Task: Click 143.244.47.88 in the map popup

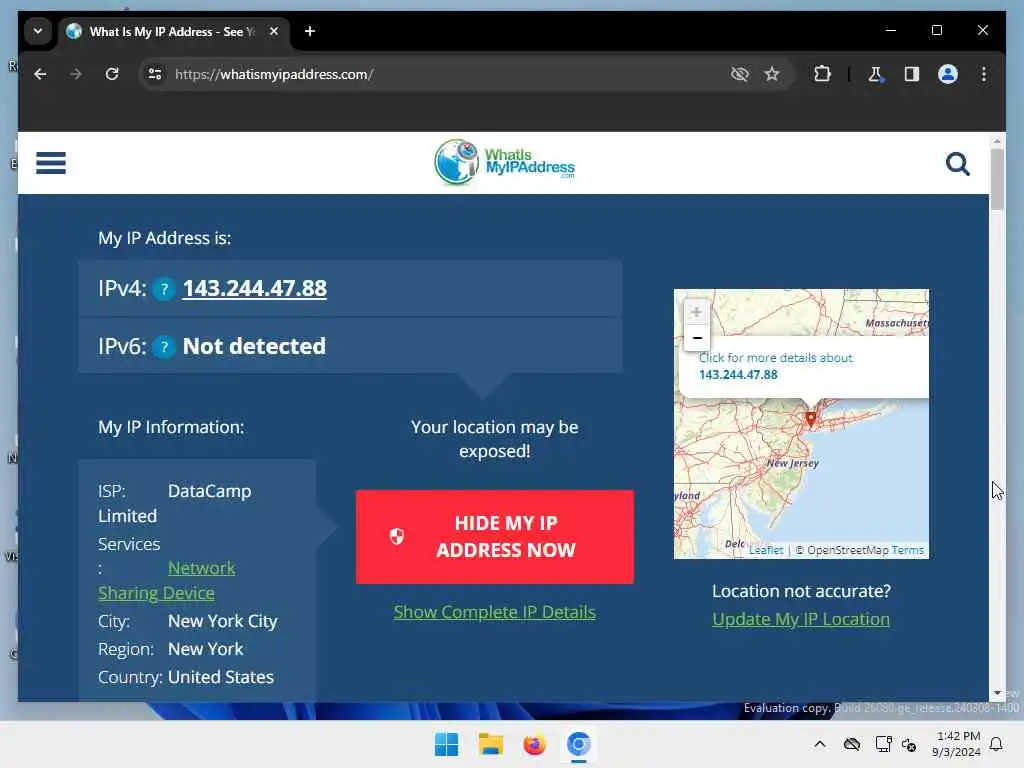Action: click(738, 375)
